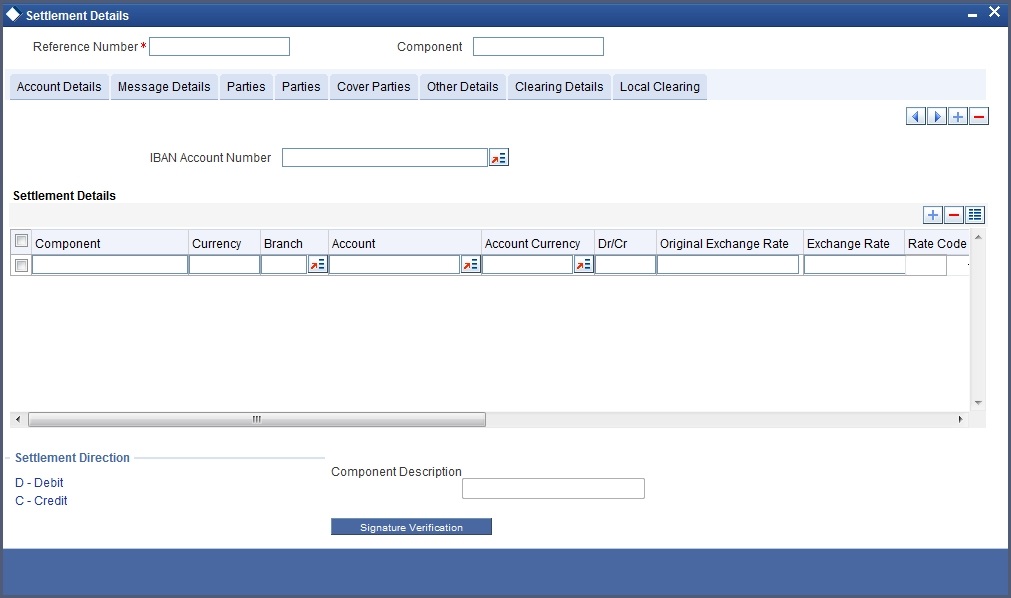Switch to Cover Parties tab

(x=374, y=86)
